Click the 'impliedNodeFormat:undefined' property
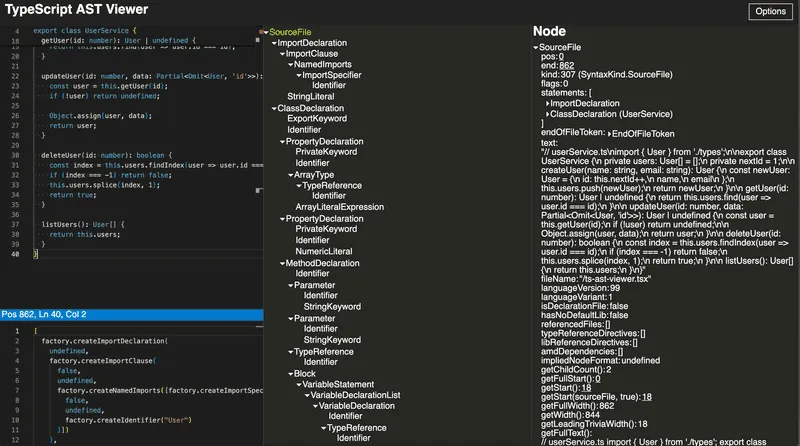 [x=600, y=360]
